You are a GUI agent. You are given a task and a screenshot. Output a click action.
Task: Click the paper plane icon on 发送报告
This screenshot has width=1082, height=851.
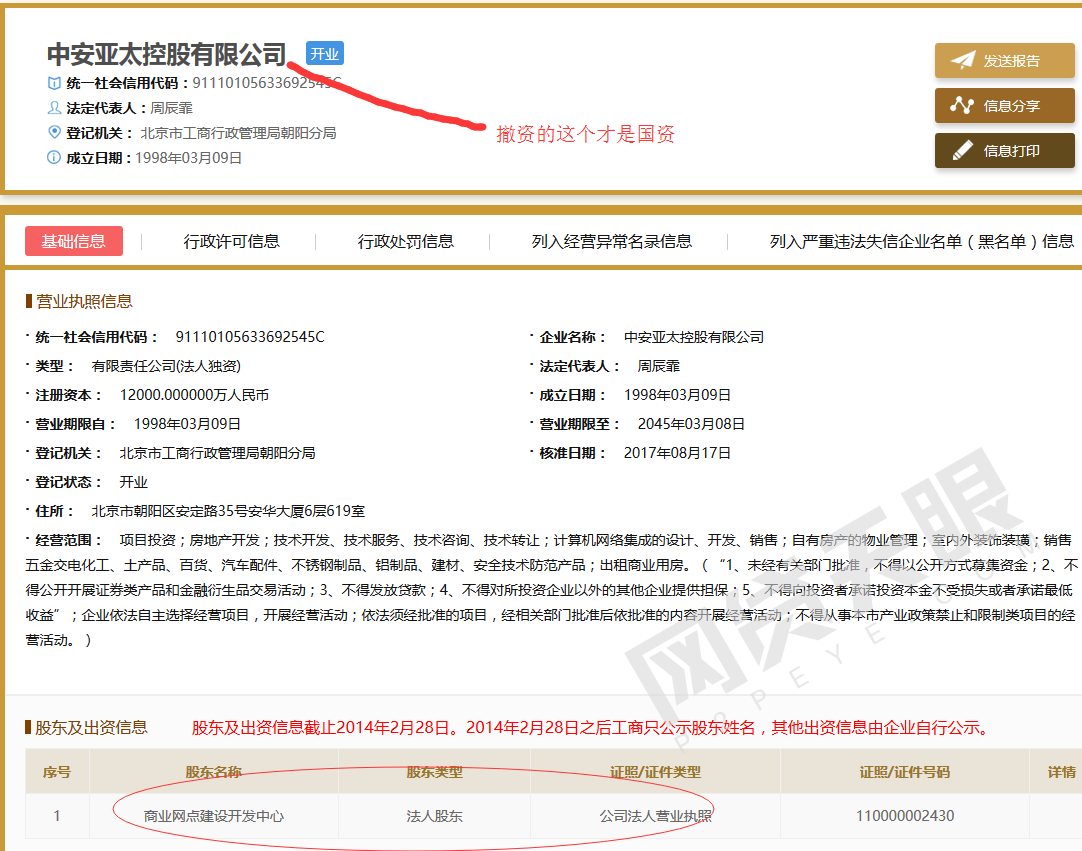pyautogui.click(x=963, y=61)
